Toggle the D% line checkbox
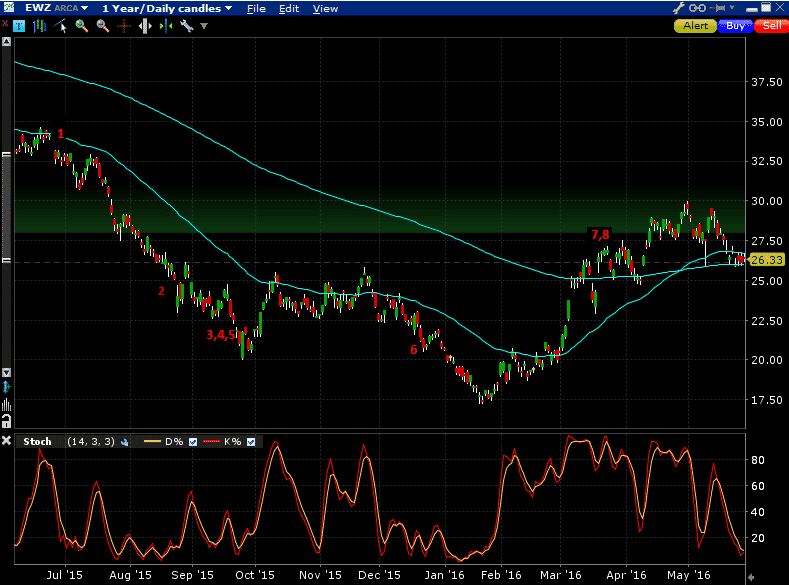This screenshot has height=585, width=789. click(x=193, y=442)
